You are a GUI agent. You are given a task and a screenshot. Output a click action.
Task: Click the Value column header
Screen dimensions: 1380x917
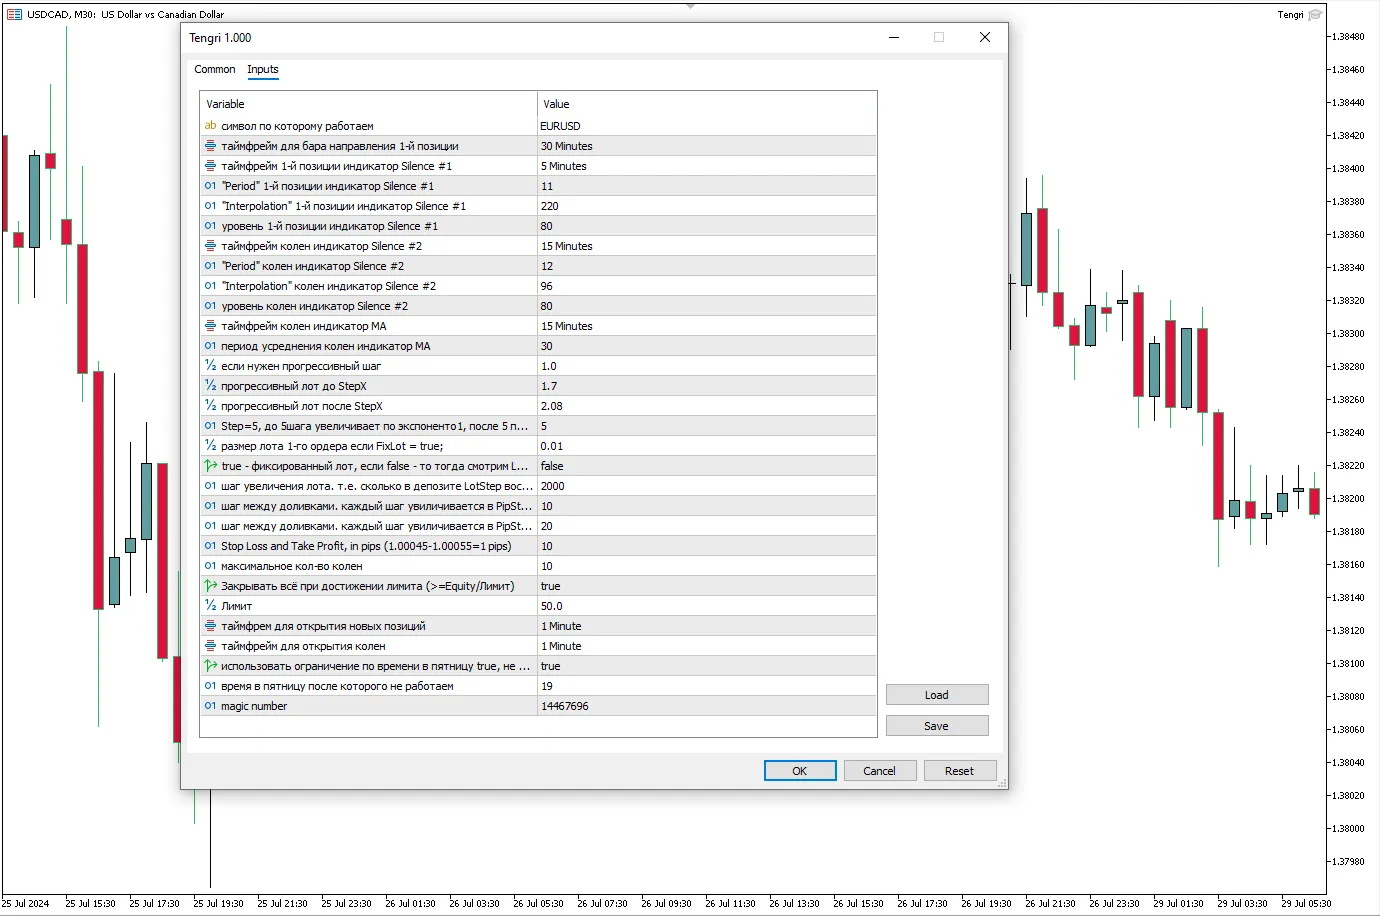707,104
